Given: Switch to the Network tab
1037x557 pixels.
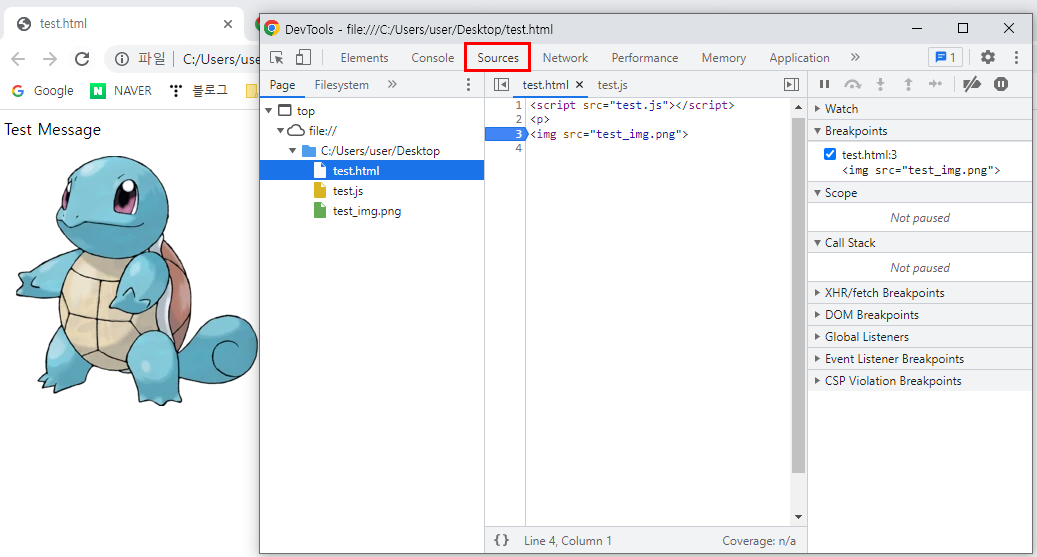Looking at the screenshot, I should [x=565, y=58].
